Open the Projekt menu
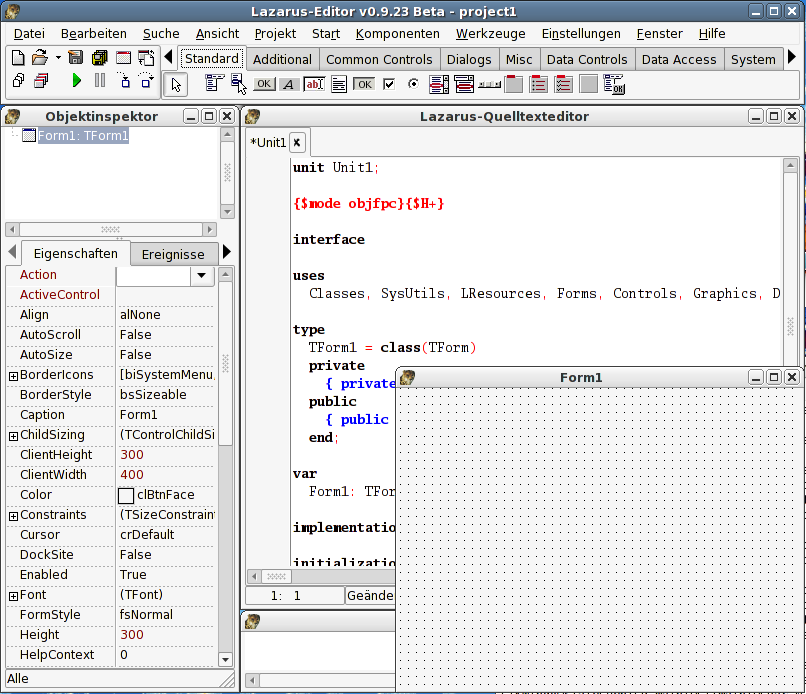The image size is (806, 694). (x=275, y=33)
